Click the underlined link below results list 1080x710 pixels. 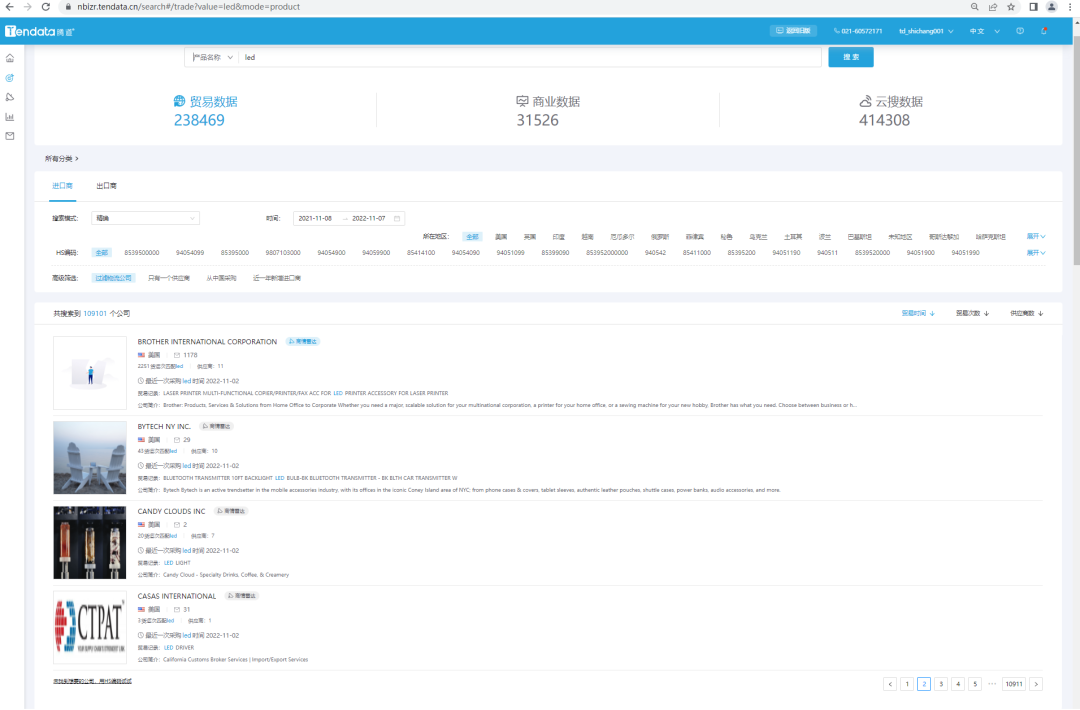pos(92,681)
